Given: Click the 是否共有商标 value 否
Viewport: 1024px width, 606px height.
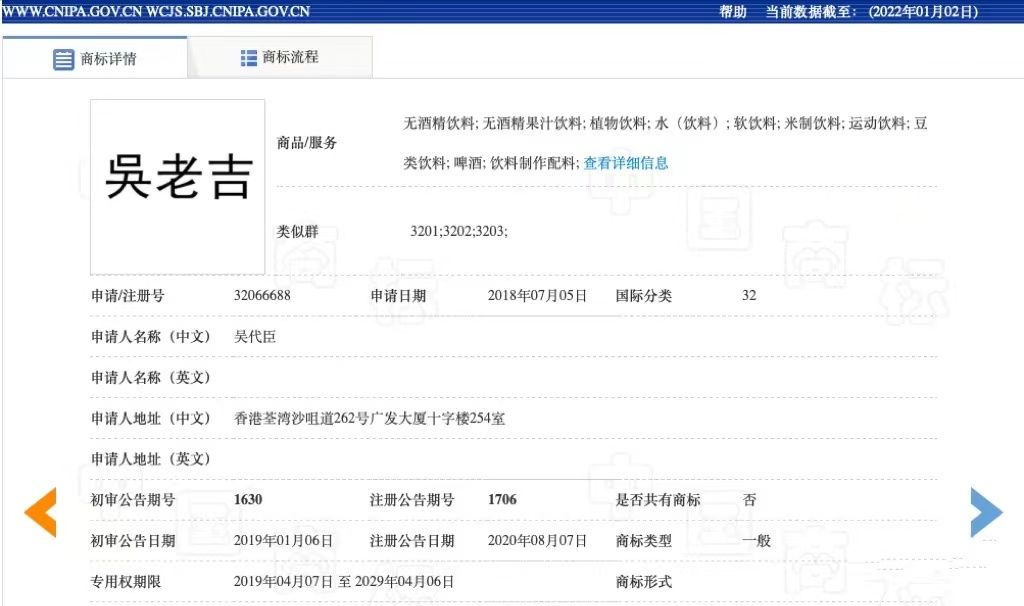Looking at the screenshot, I should pyautogui.click(x=749, y=500).
